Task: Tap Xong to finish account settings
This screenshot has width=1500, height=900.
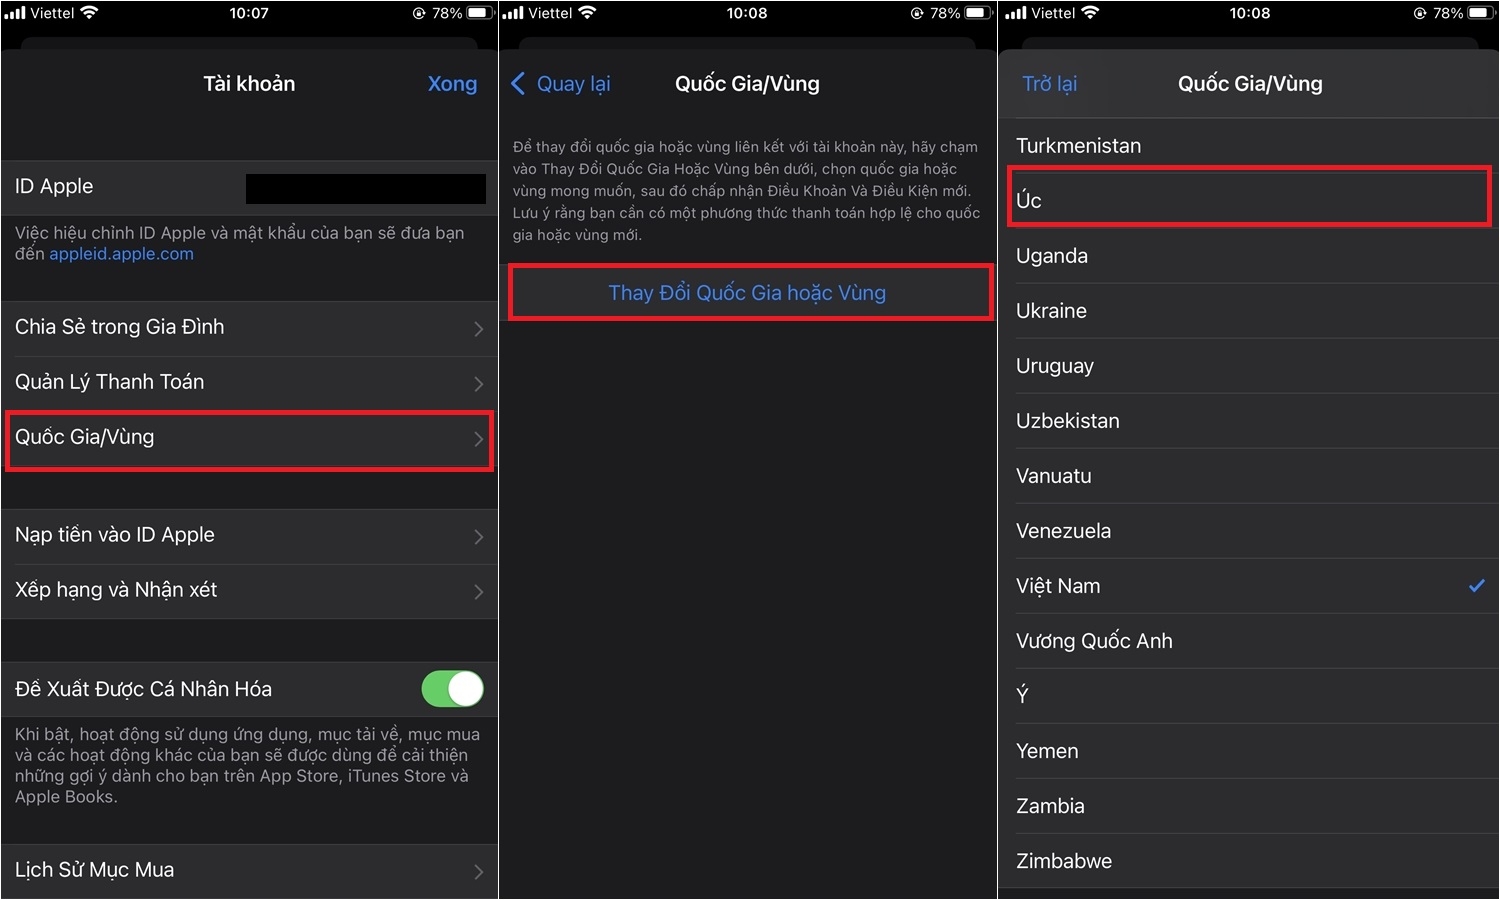Action: click(452, 84)
